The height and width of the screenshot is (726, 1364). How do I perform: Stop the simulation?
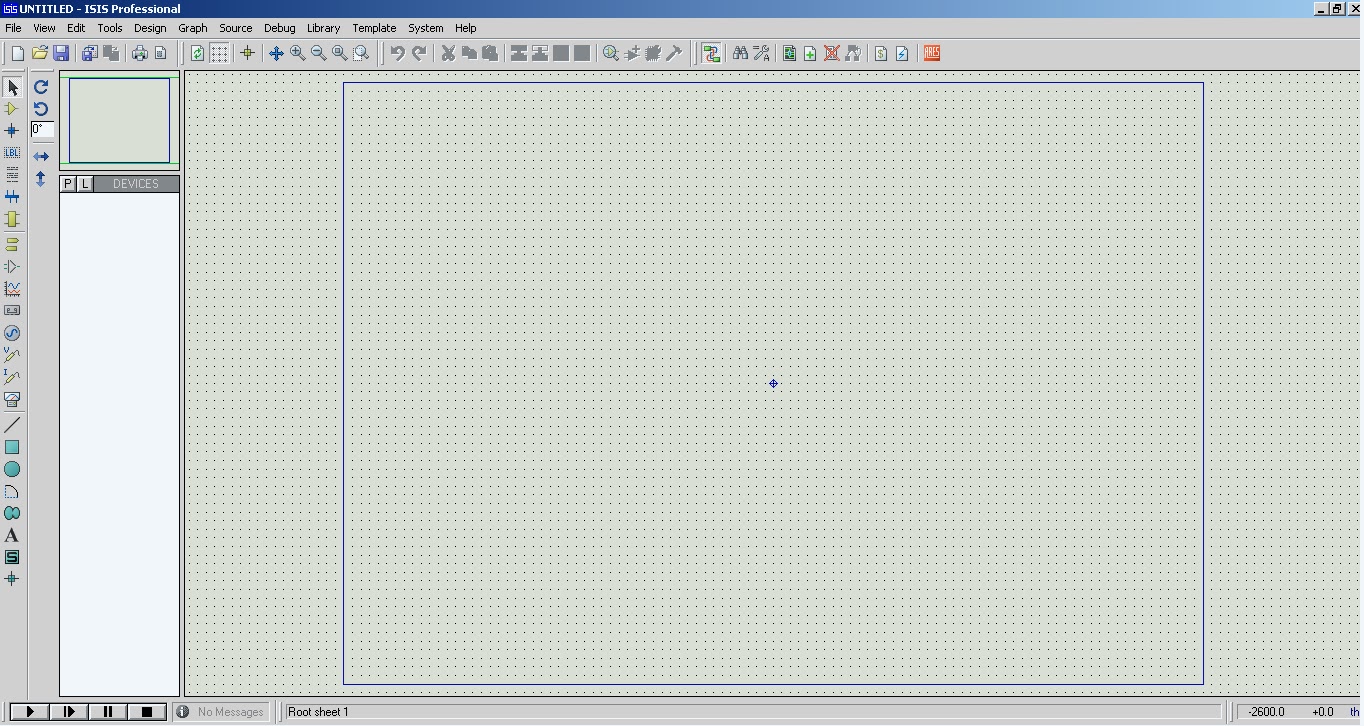147,712
